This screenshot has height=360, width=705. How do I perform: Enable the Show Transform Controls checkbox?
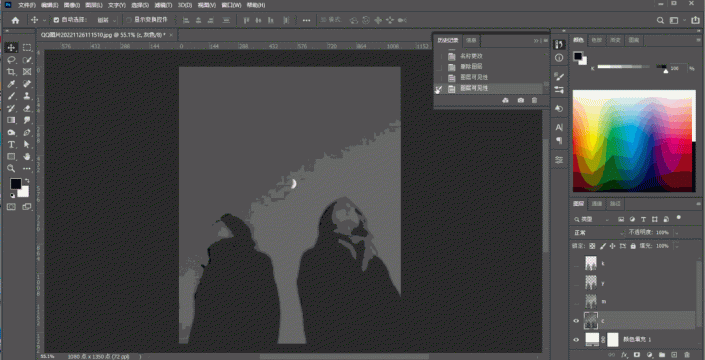coord(129,20)
